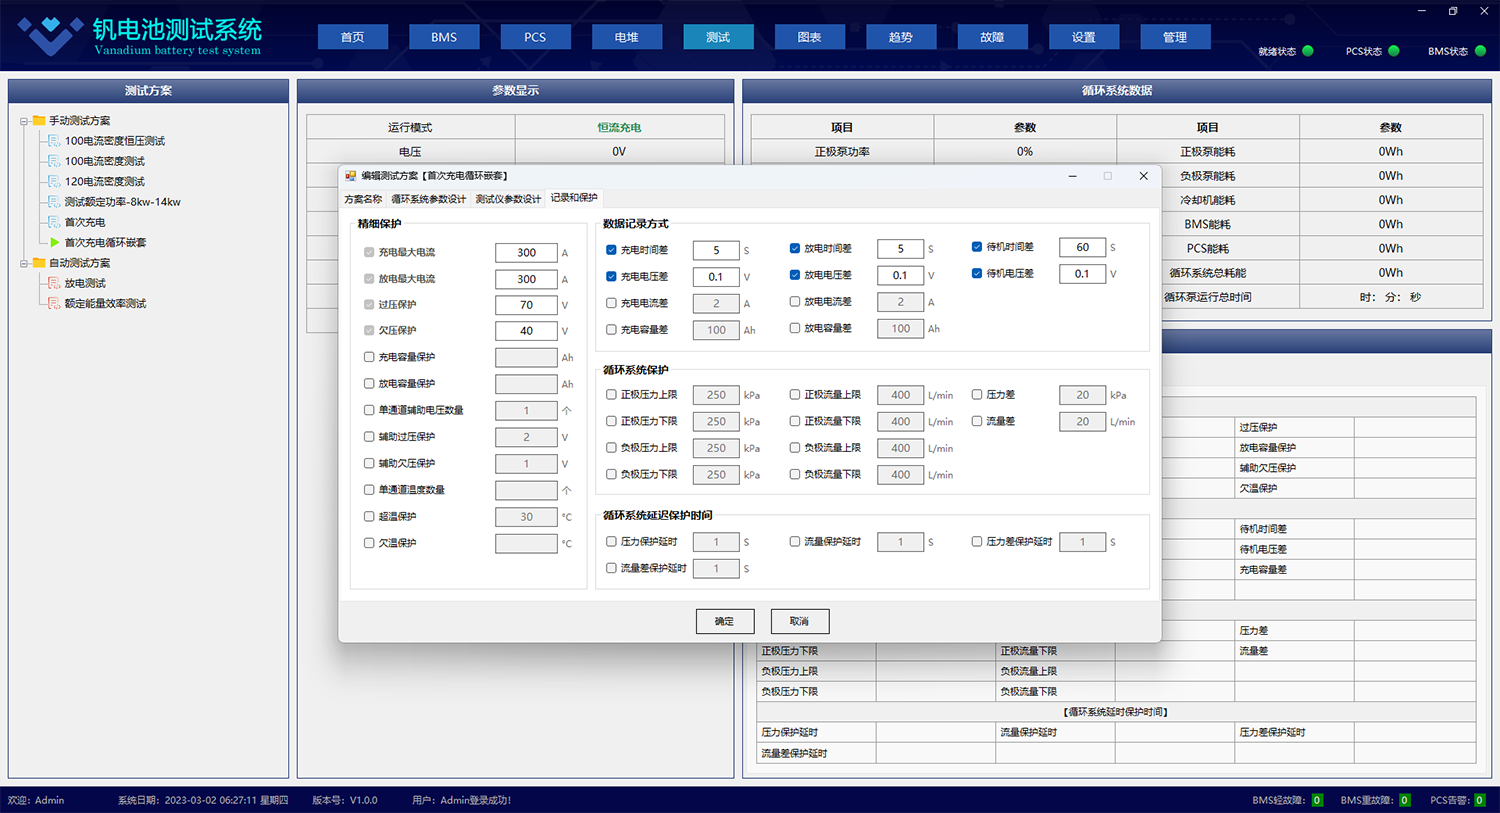Enable the 充电电流差 checkbox
Viewport: 1500px width, 813px height.
coord(611,303)
